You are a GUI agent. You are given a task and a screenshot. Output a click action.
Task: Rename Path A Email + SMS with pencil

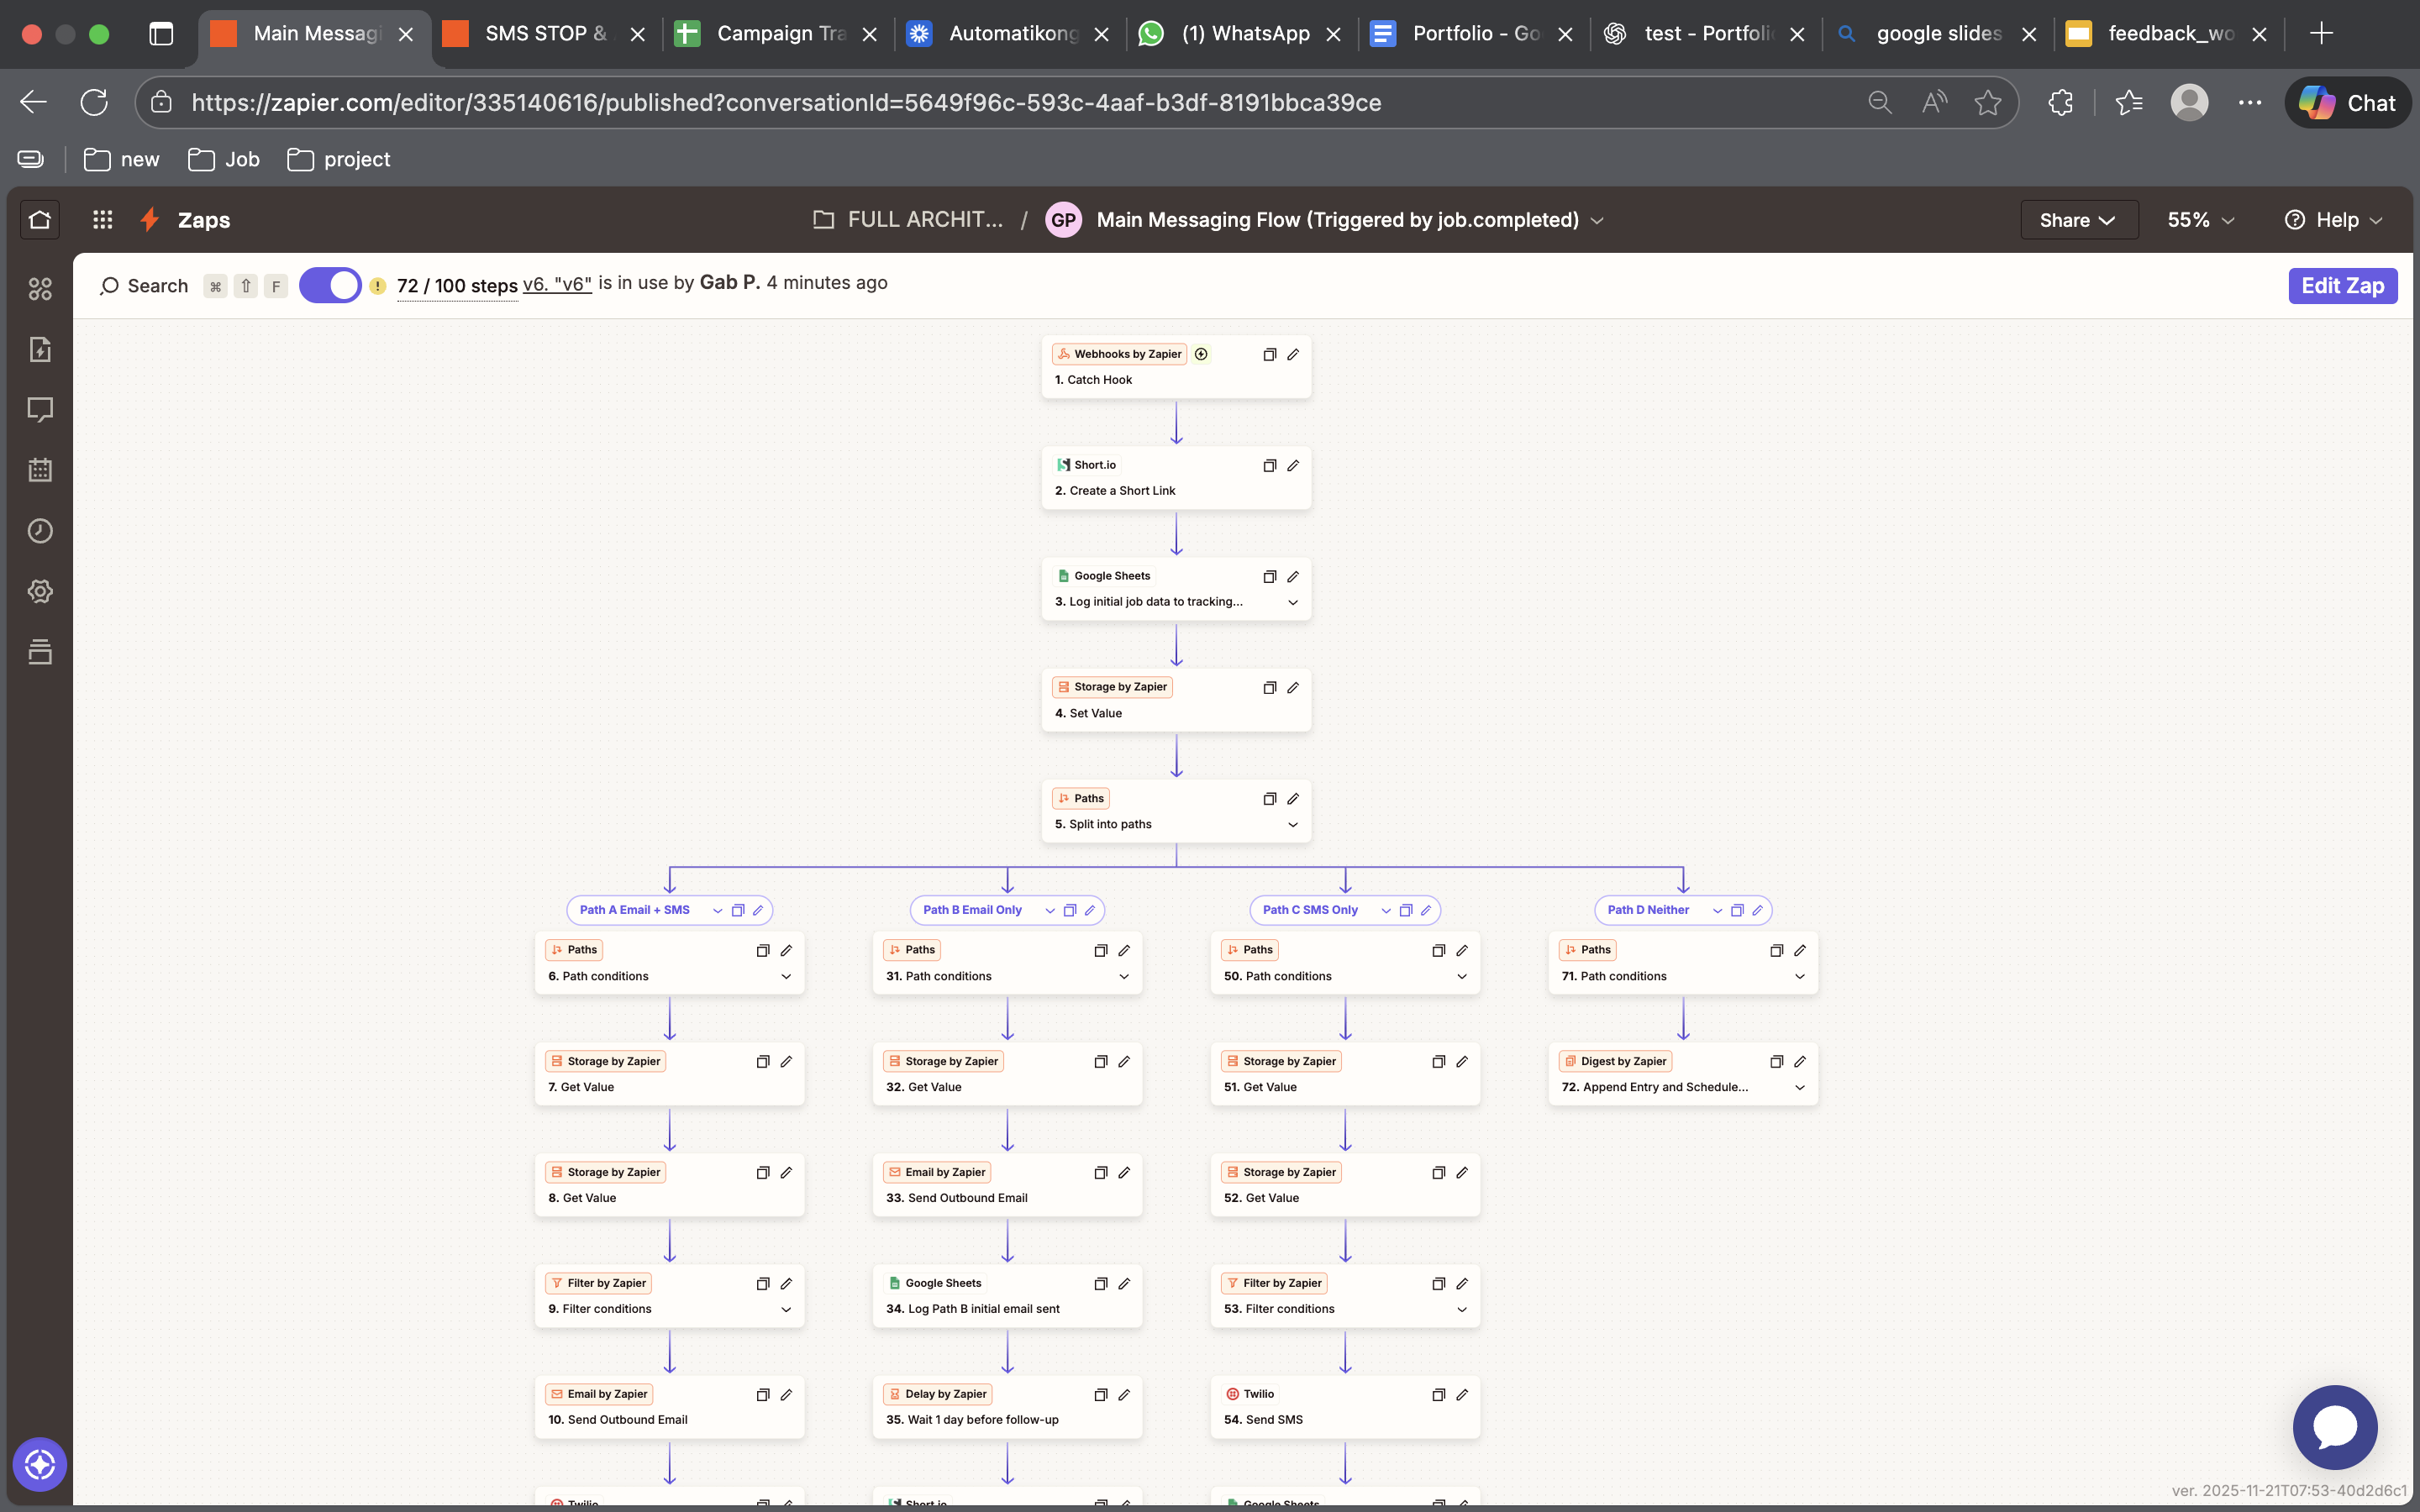[758, 910]
